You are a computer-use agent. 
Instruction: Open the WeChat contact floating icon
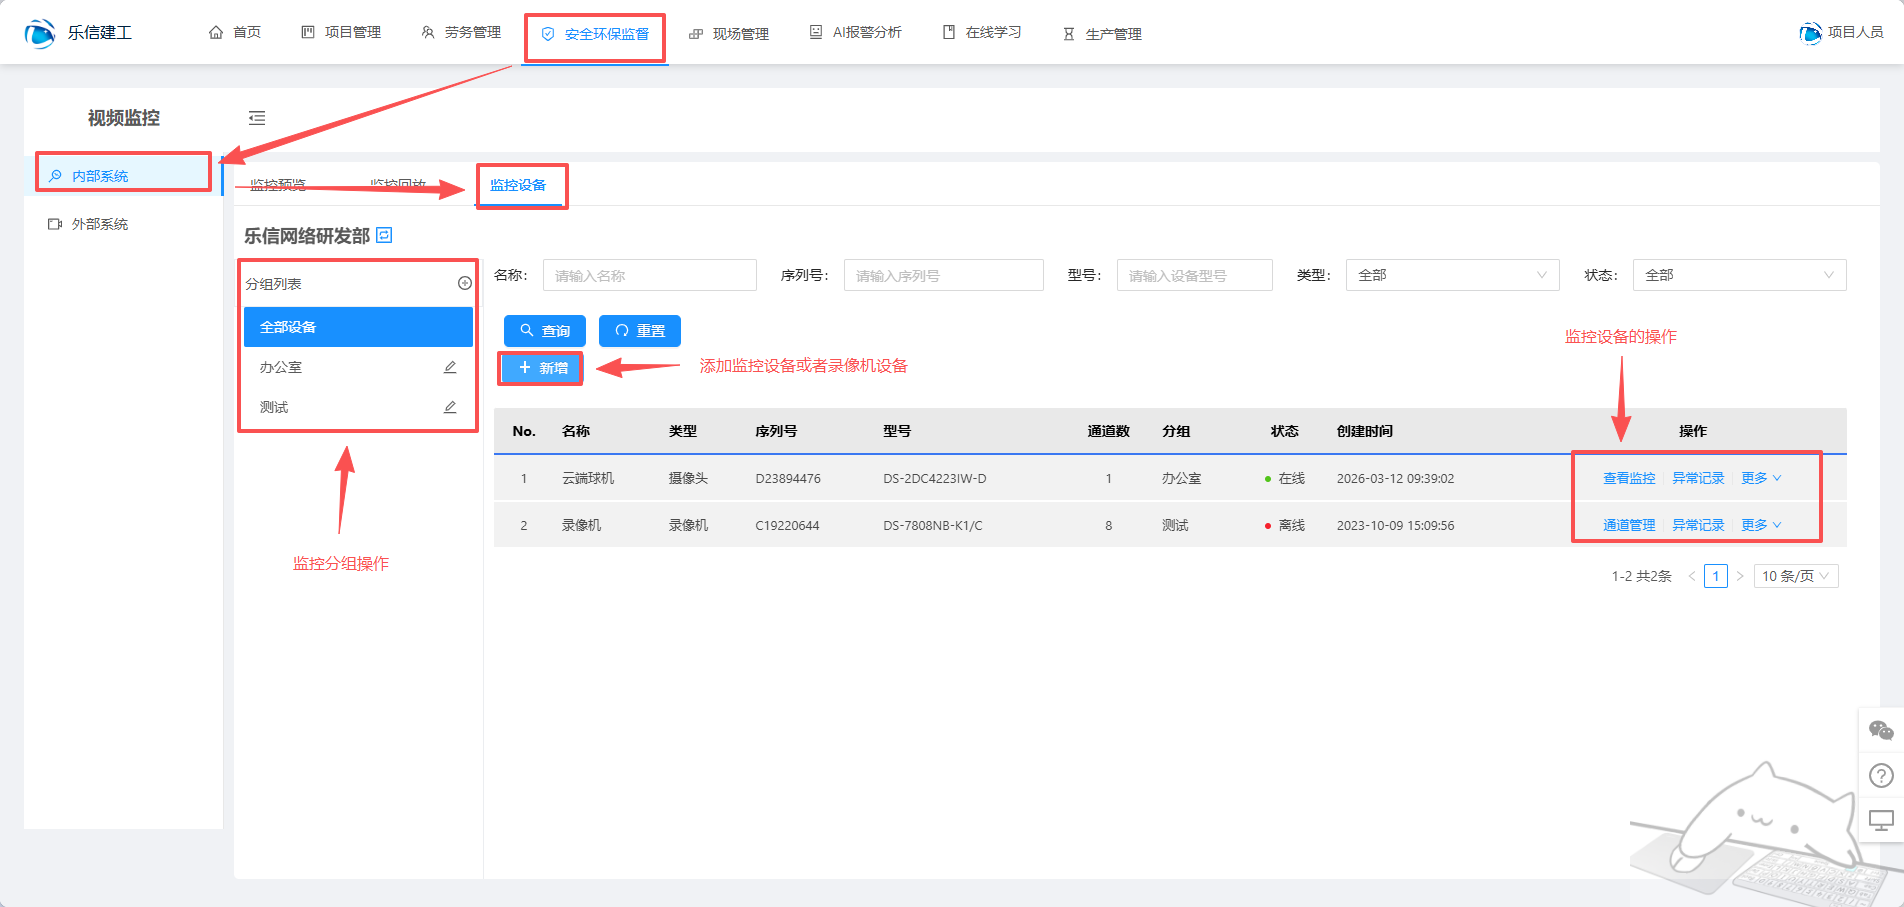pos(1880,731)
